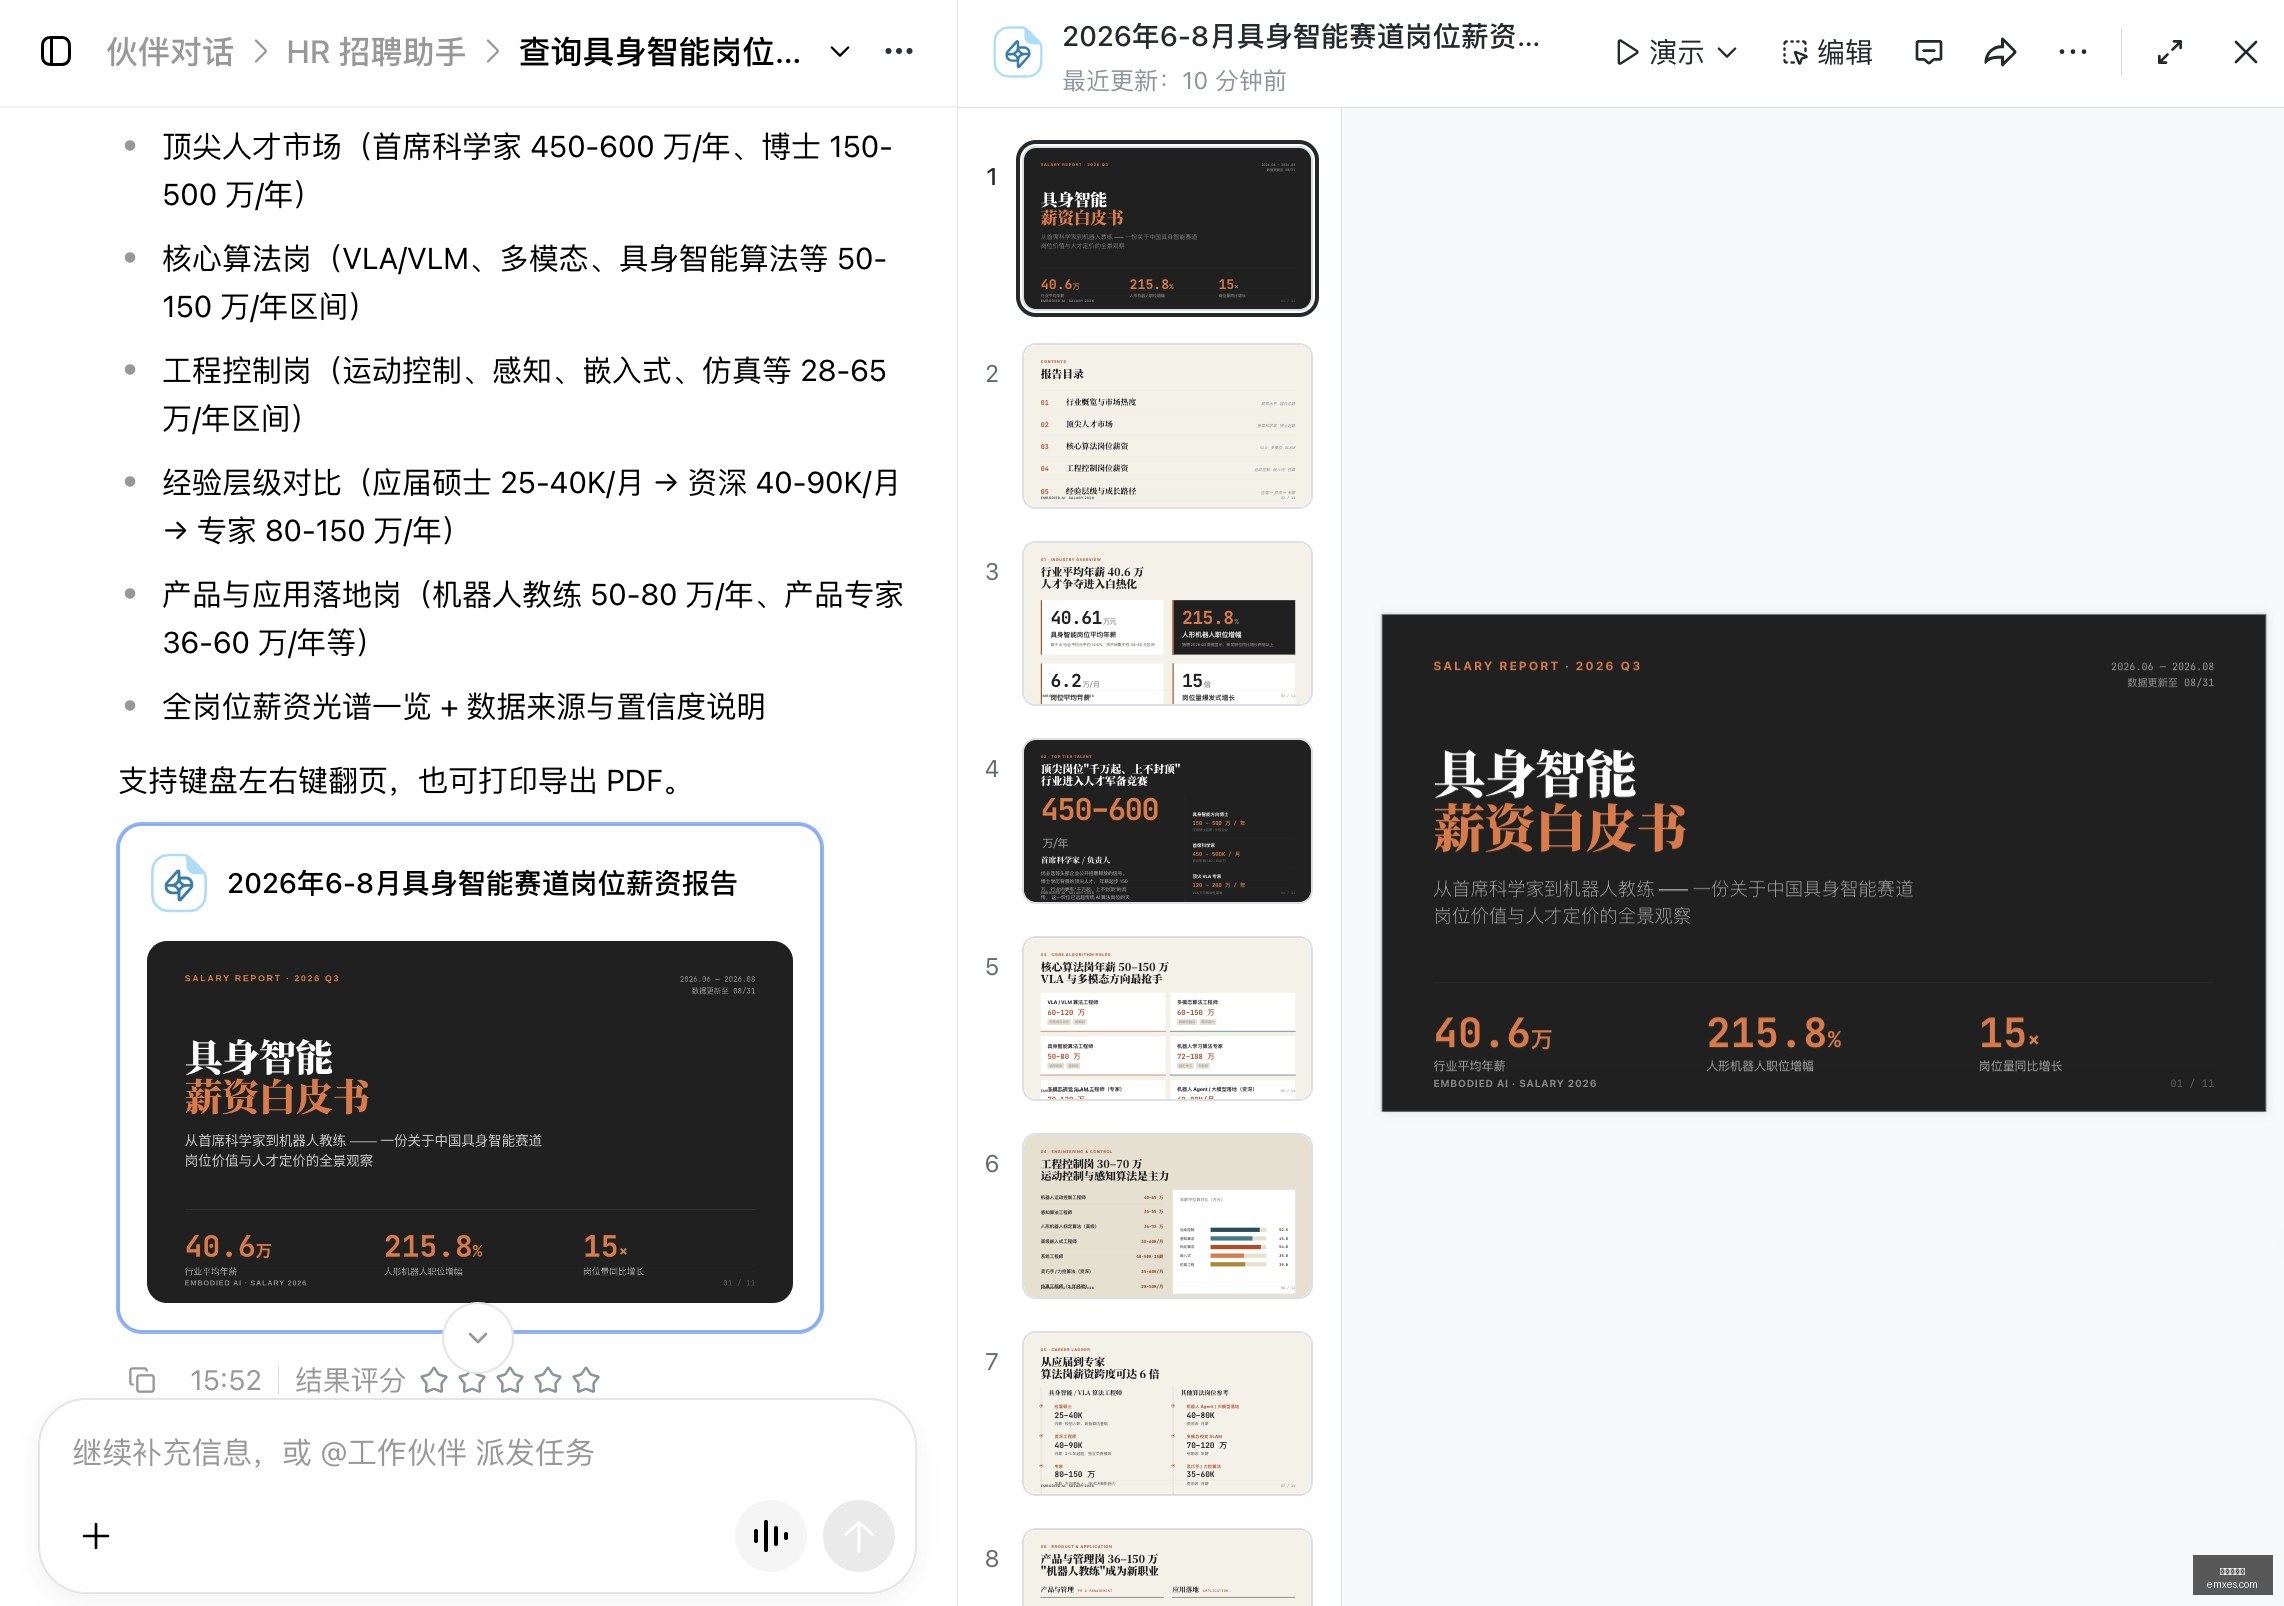Viewport: 2284px width, 1606px height.
Task: Open breadcrumb 伙伴对话
Action: 170,51
